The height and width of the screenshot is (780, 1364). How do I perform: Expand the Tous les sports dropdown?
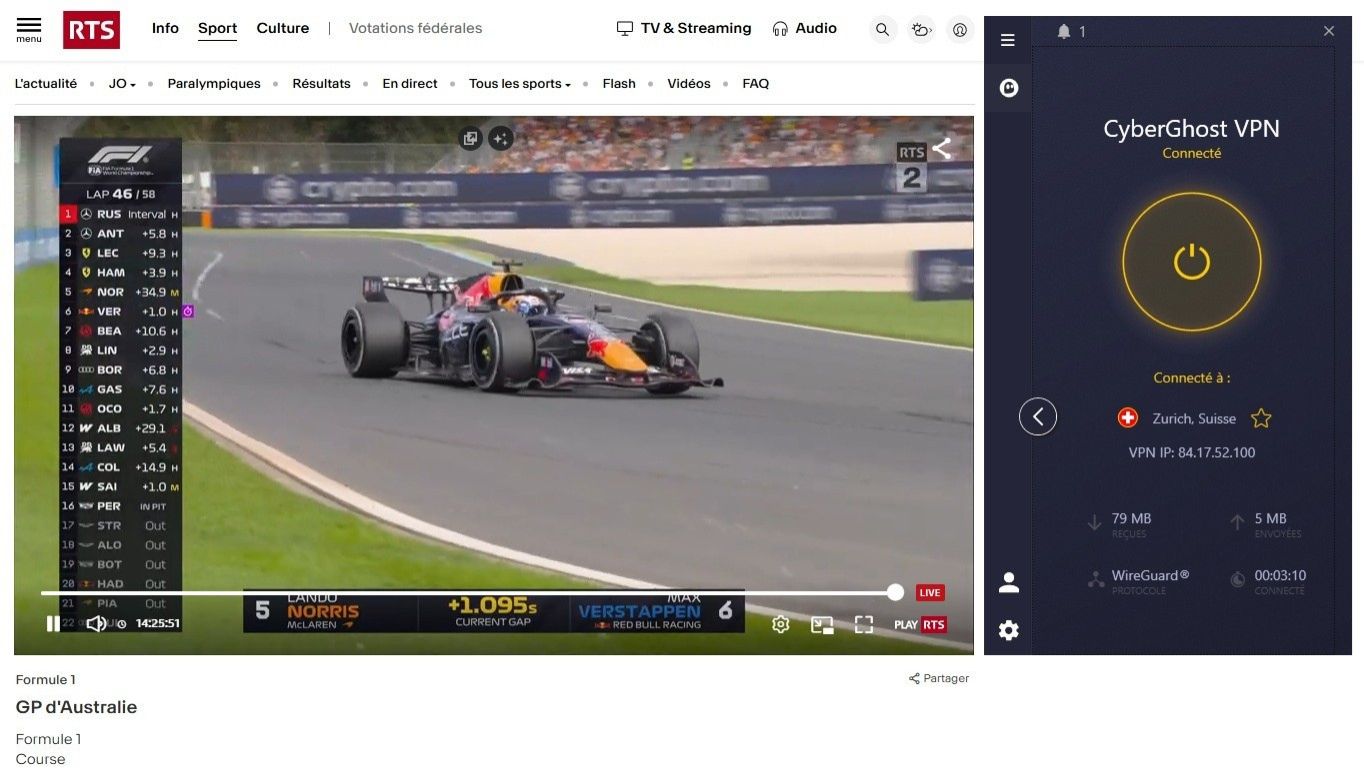(x=519, y=84)
